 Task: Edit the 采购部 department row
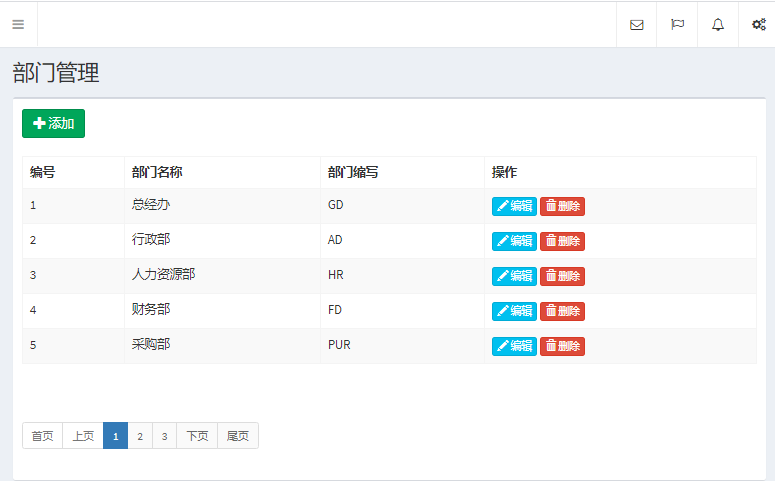coord(514,346)
